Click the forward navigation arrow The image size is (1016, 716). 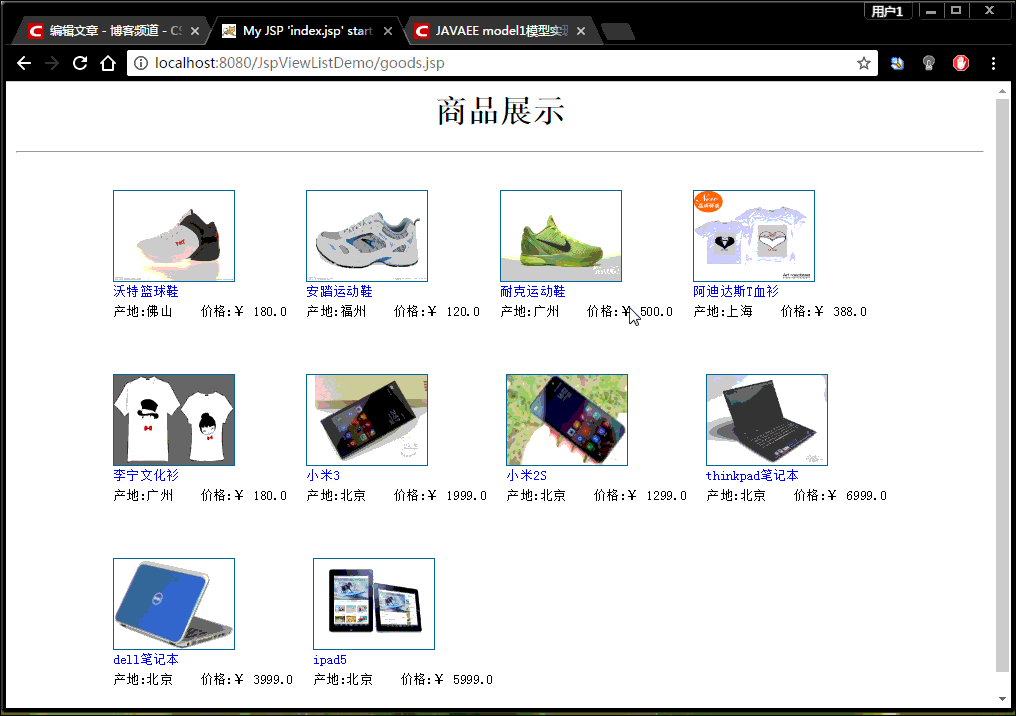52,63
